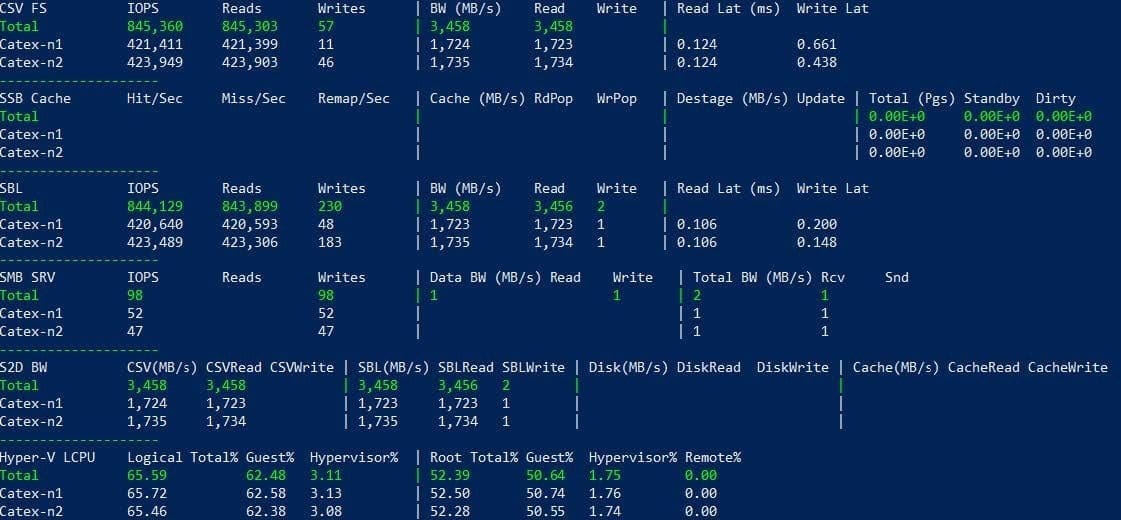Select the Data BW (MB/s) column header
This screenshot has height=520, width=1121.
pos(486,278)
